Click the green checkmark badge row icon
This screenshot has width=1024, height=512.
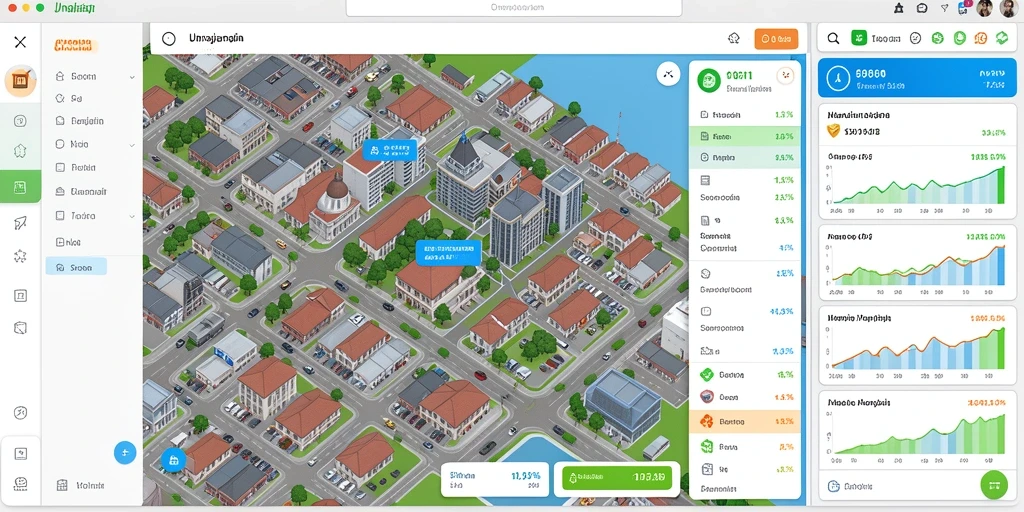coord(706,374)
